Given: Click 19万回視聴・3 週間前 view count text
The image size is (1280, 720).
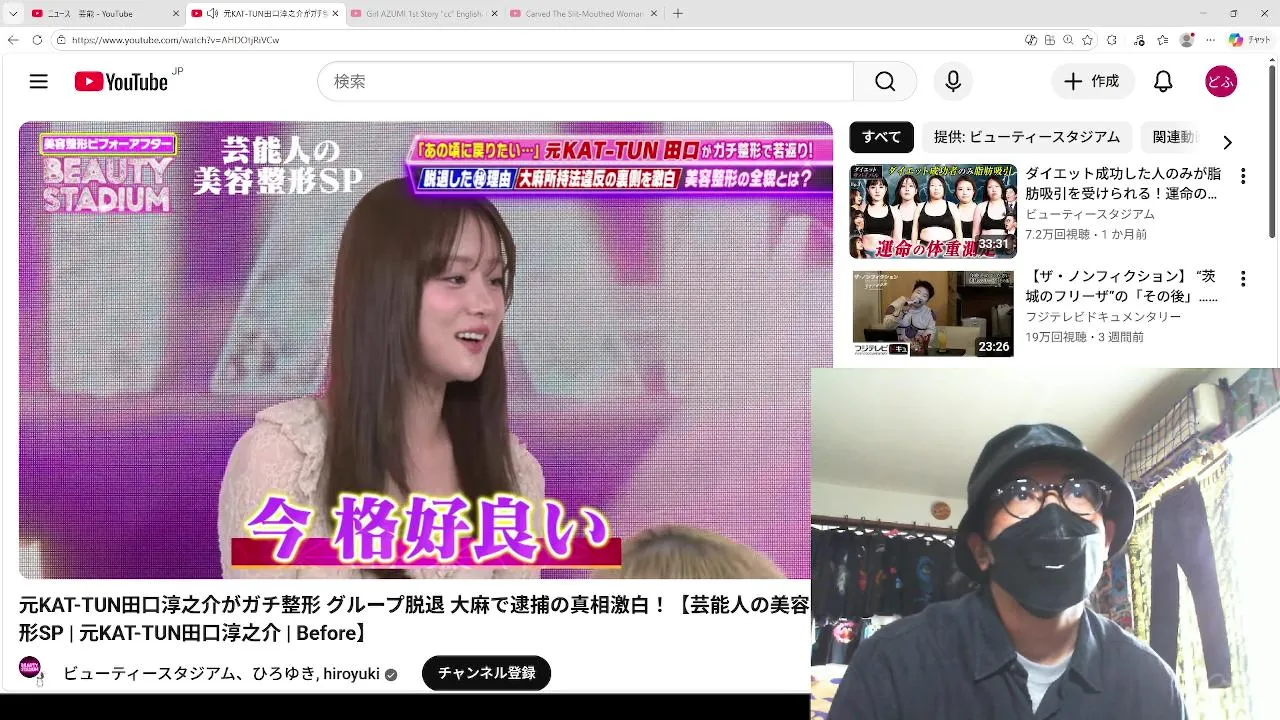Looking at the screenshot, I should point(1084,337).
